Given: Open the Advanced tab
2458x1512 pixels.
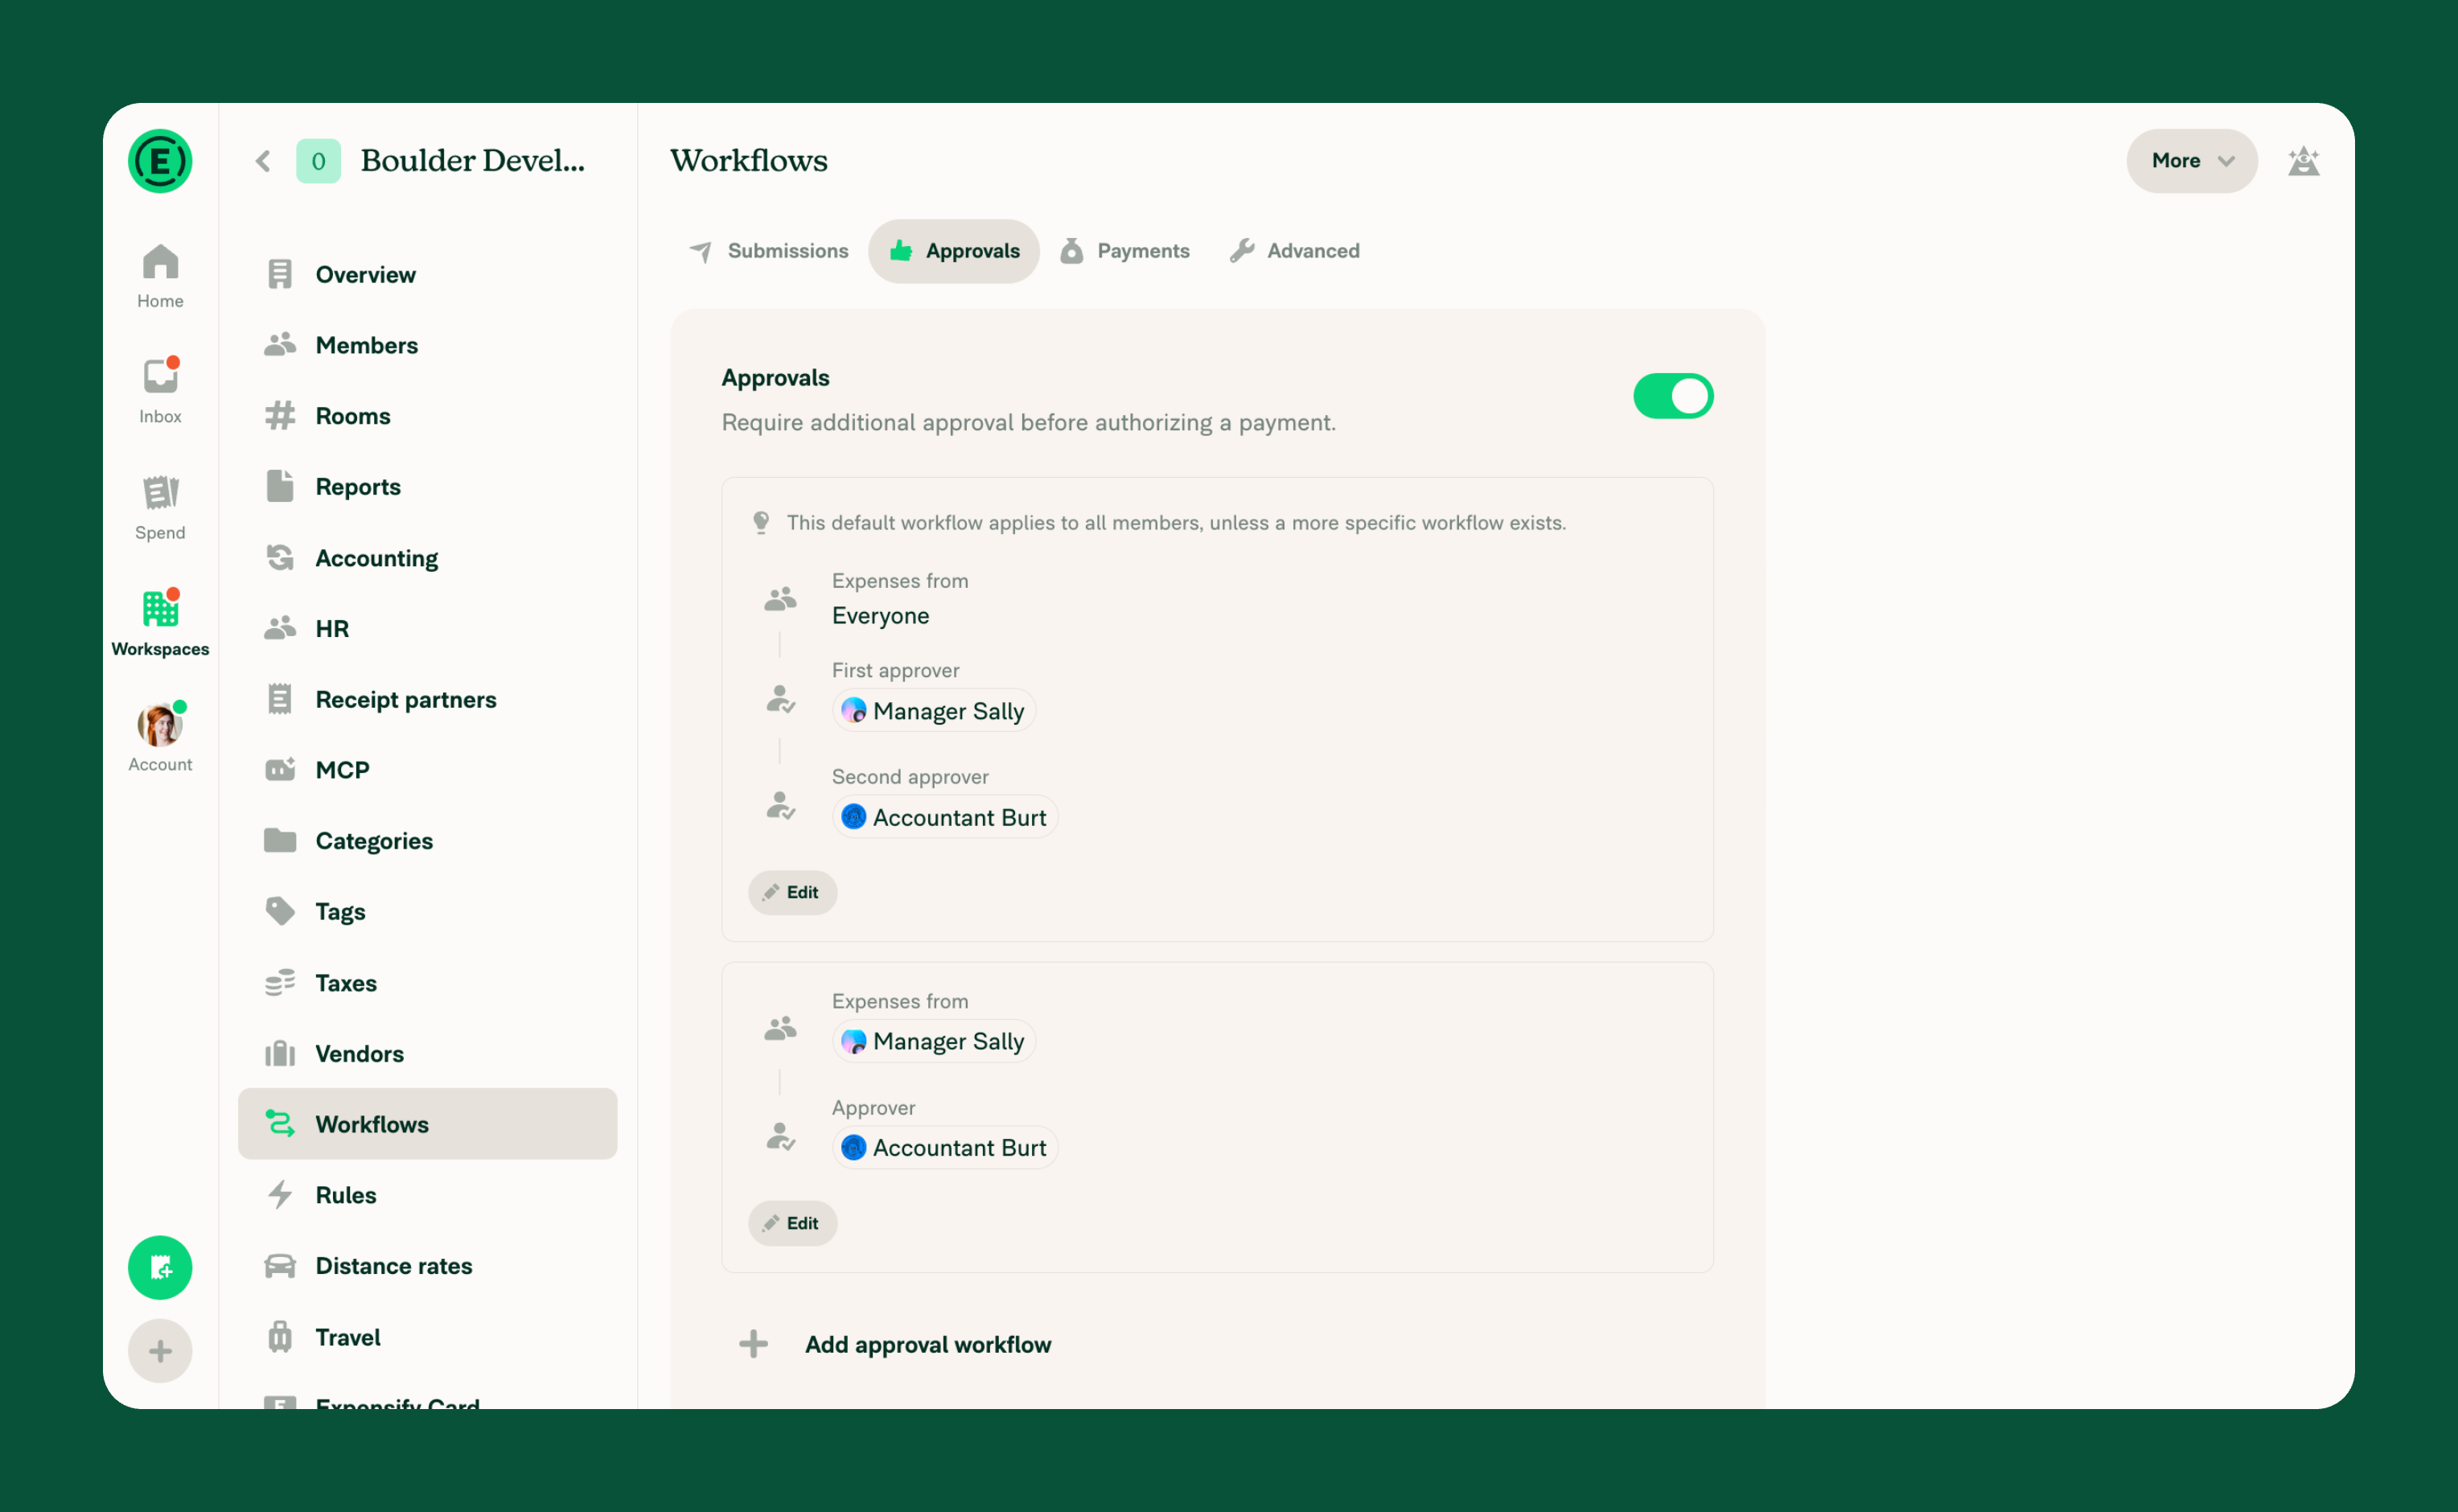Looking at the screenshot, I should [x=1295, y=251].
